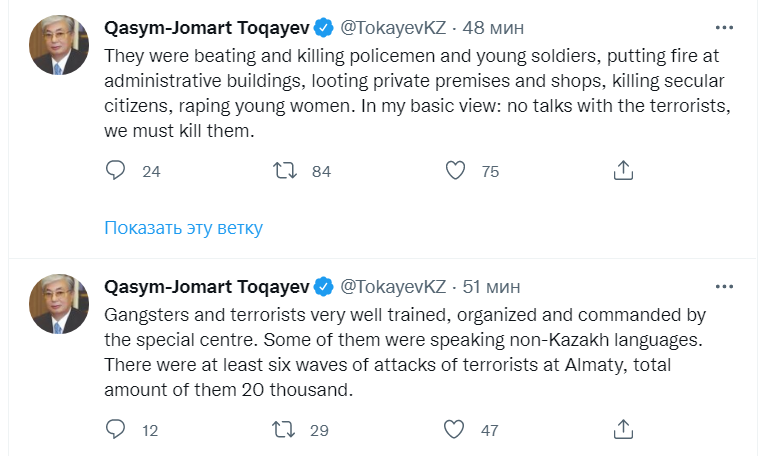The width and height of the screenshot is (762, 456).
Task: Open profile avatar on the second tweet
Action: (59, 305)
